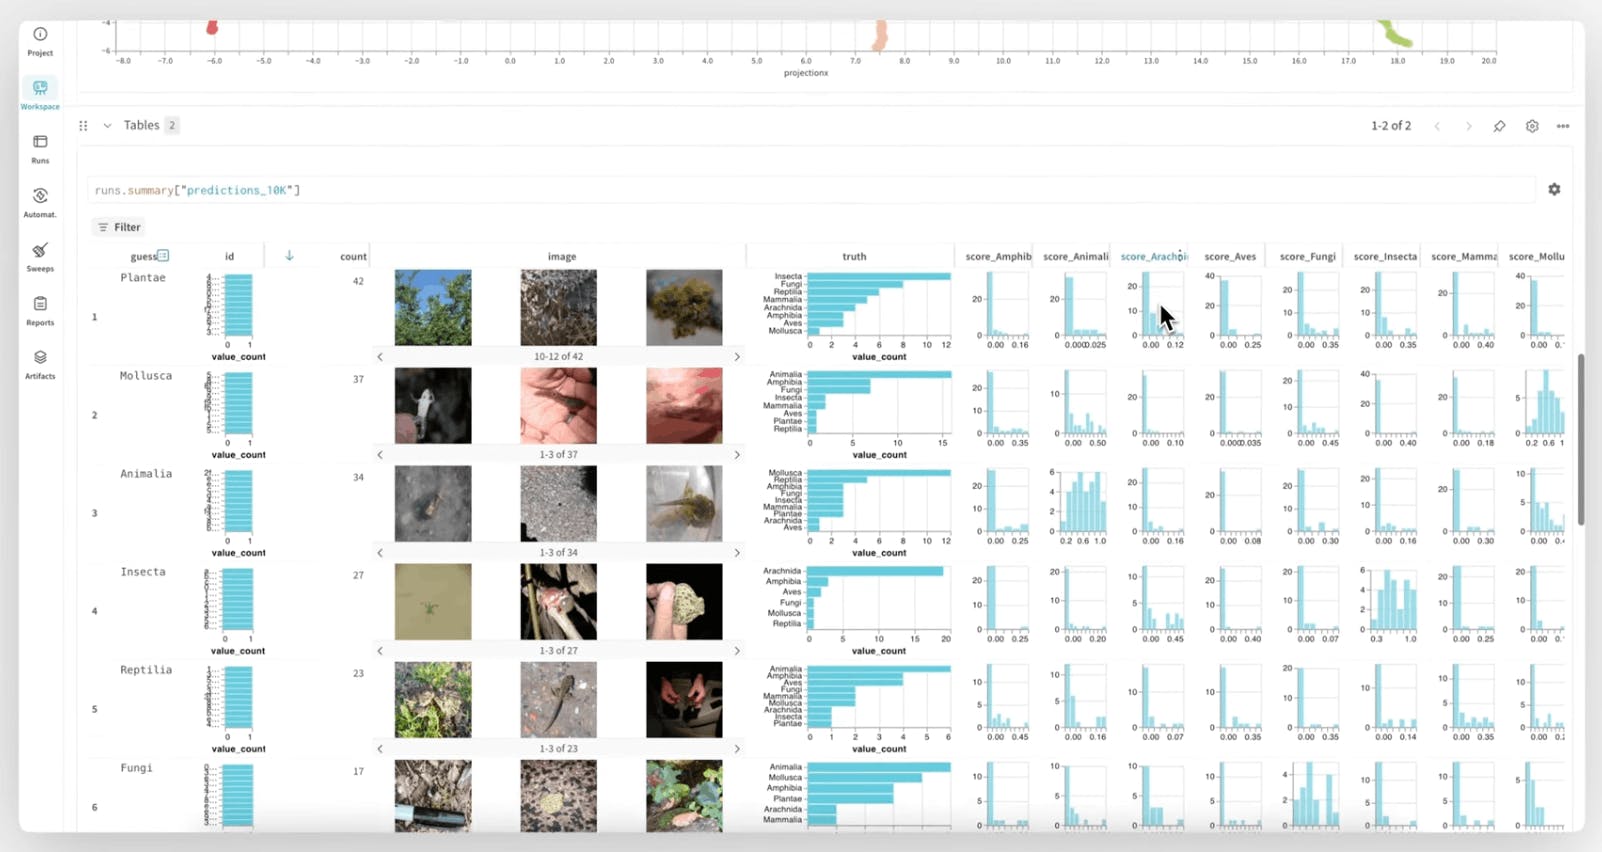
Task: Show previous images in the Reptilia row
Action: pos(380,749)
